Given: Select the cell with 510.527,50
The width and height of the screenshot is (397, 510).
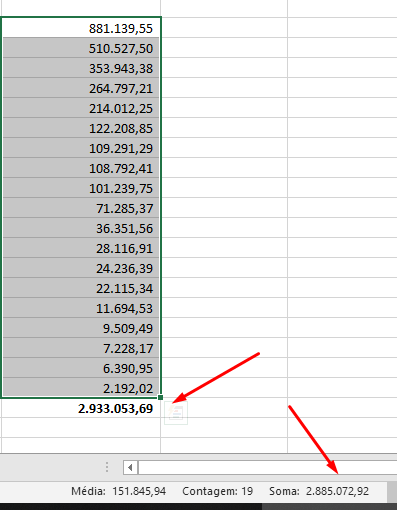Looking at the screenshot, I should tap(81, 48).
